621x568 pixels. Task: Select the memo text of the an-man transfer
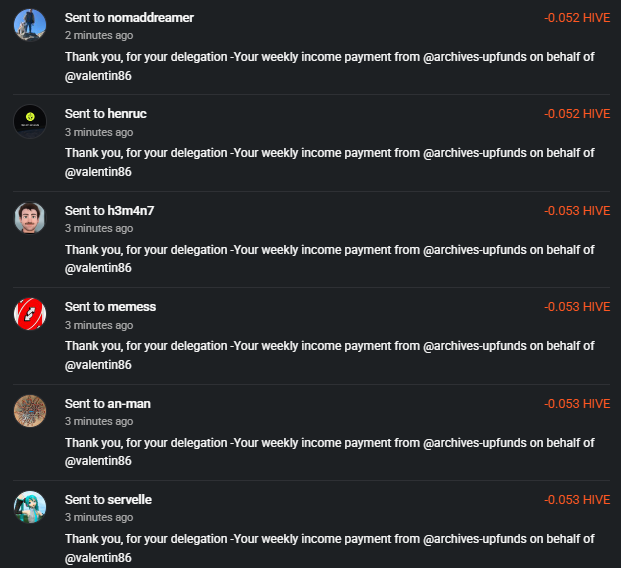(330, 442)
